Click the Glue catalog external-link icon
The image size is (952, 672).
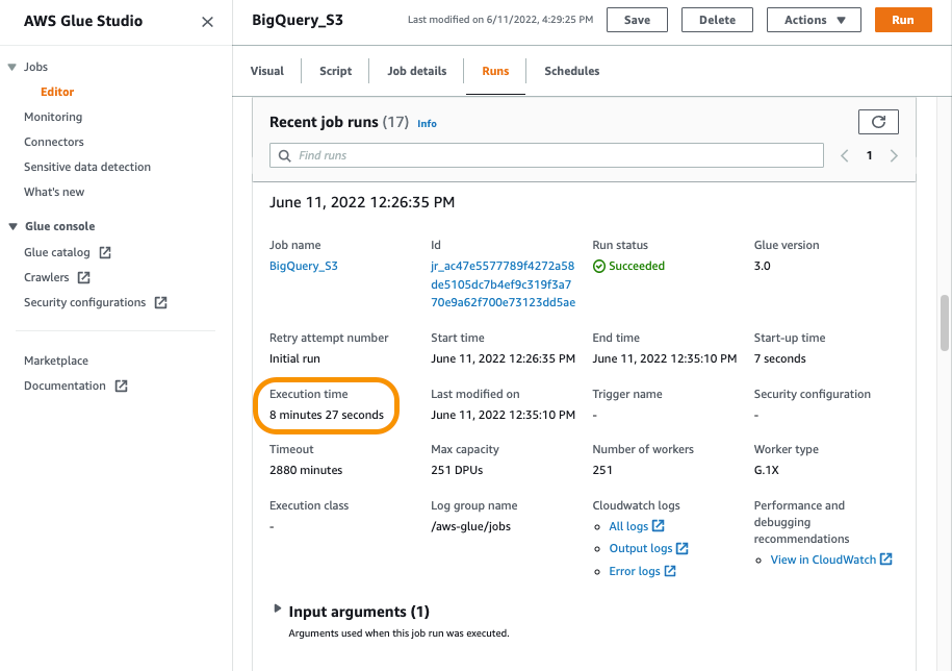[105, 252]
